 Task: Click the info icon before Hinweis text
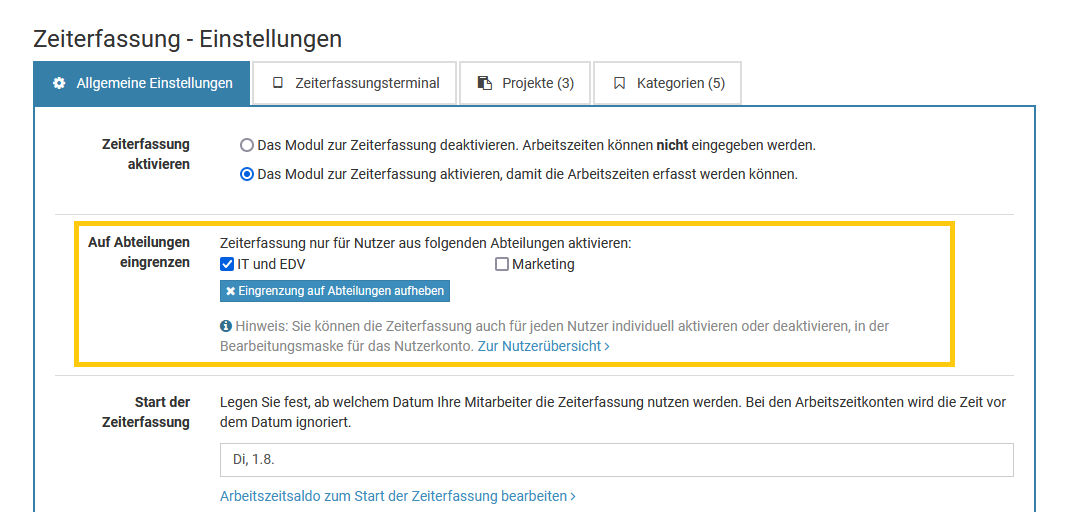click(x=226, y=326)
